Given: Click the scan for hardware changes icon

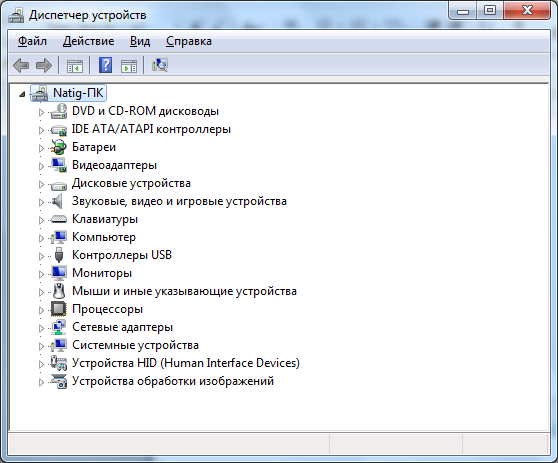Looking at the screenshot, I should [x=160, y=65].
